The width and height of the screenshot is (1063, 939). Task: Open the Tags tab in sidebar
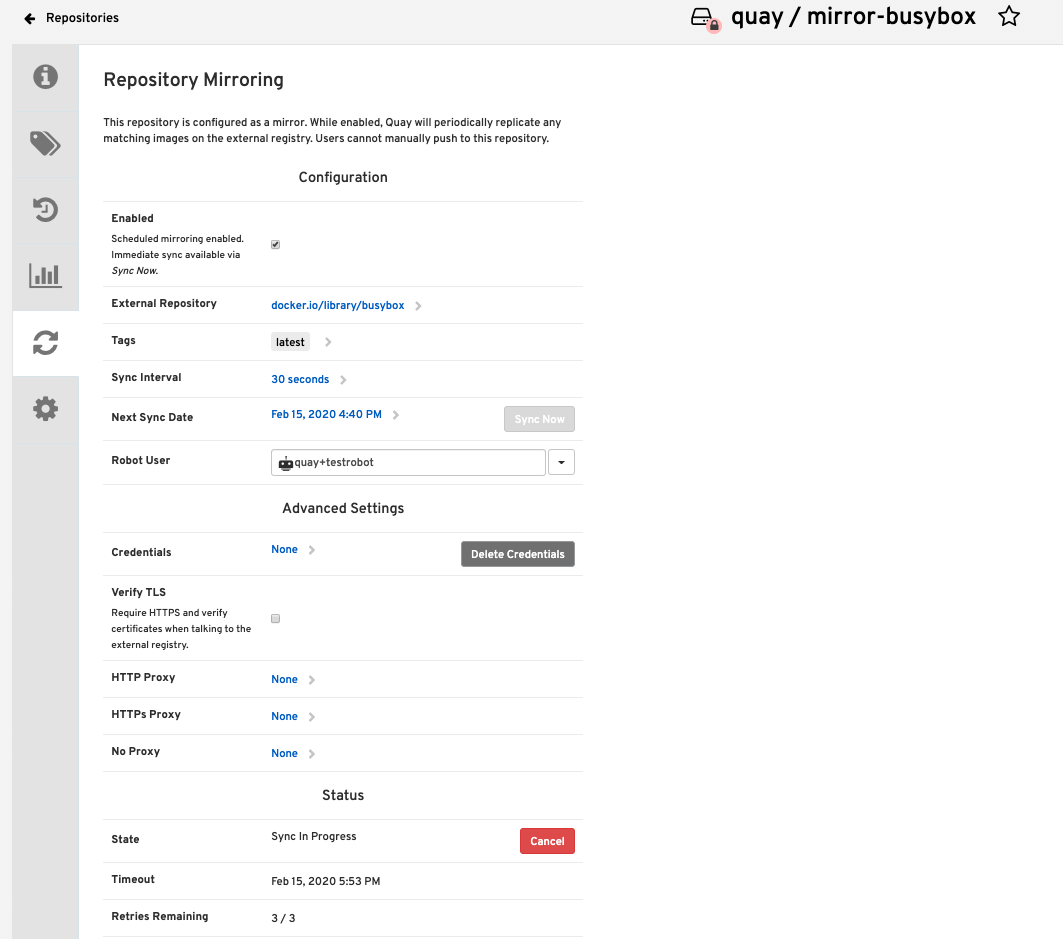(x=45, y=143)
